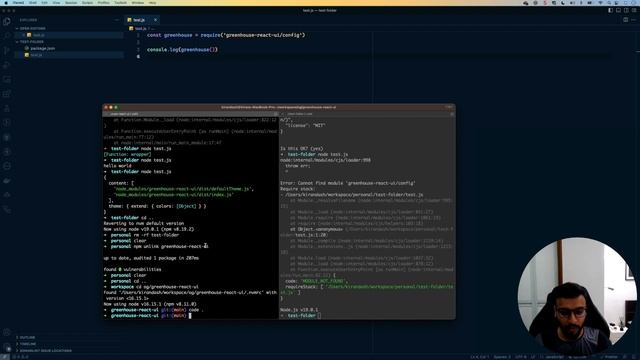The image size is (640, 360).
Task: Open the Explorer view in activity bar
Action: coord(7,21)
